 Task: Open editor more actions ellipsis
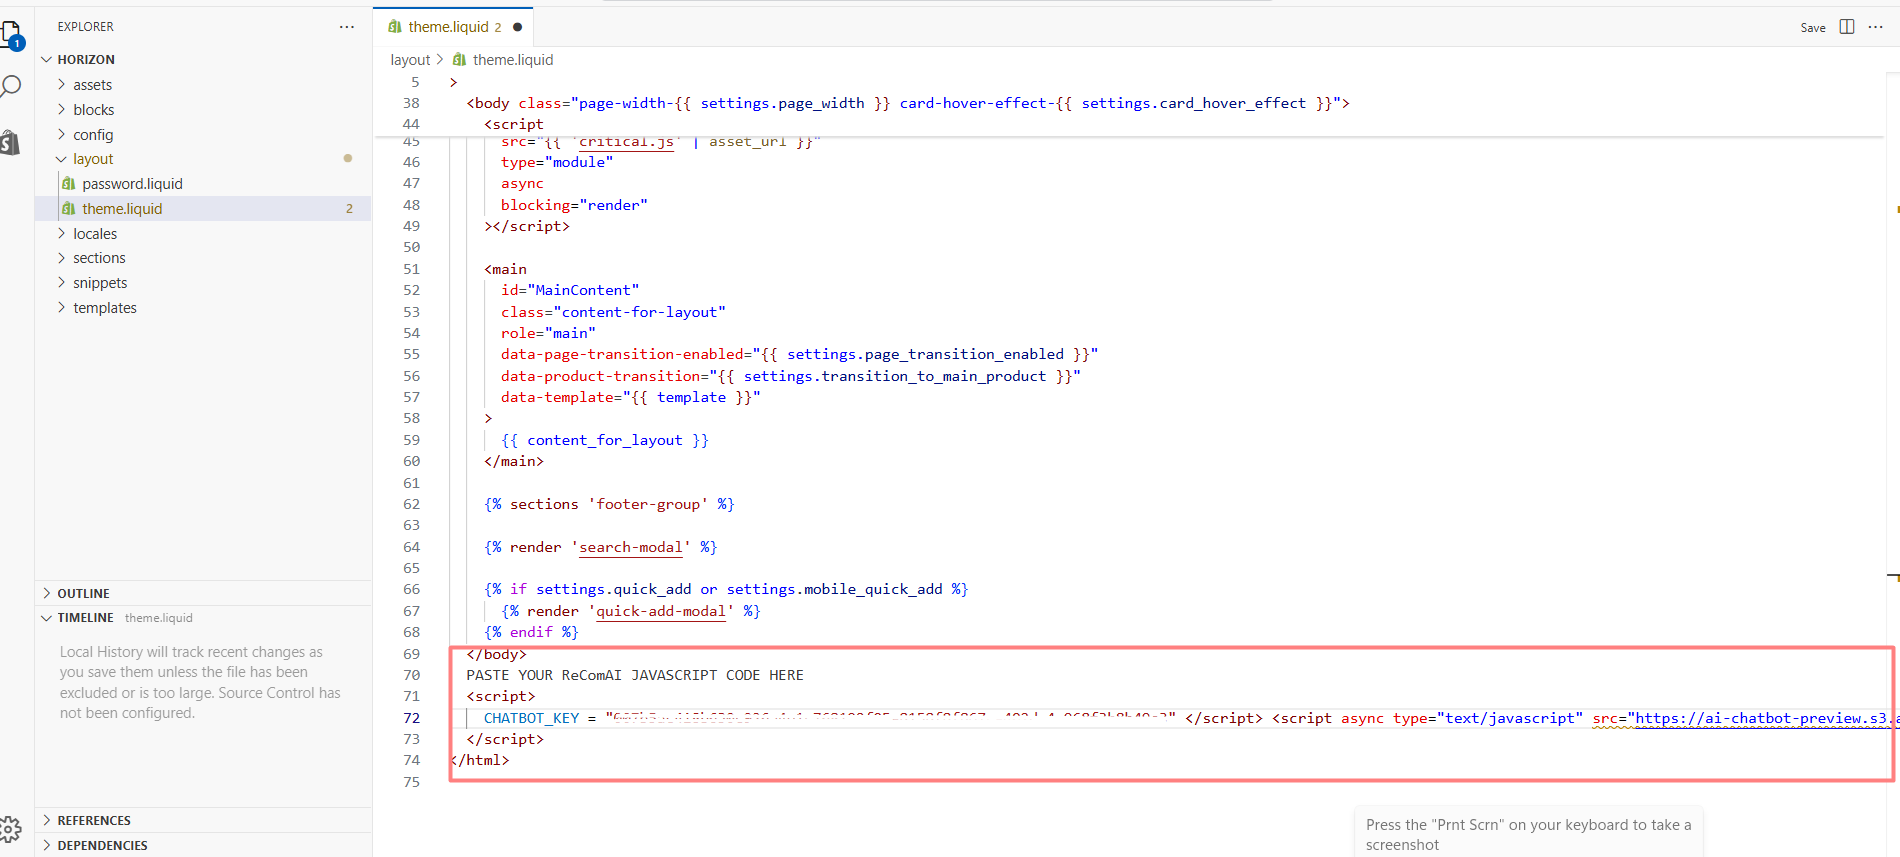click(1876, 27)
